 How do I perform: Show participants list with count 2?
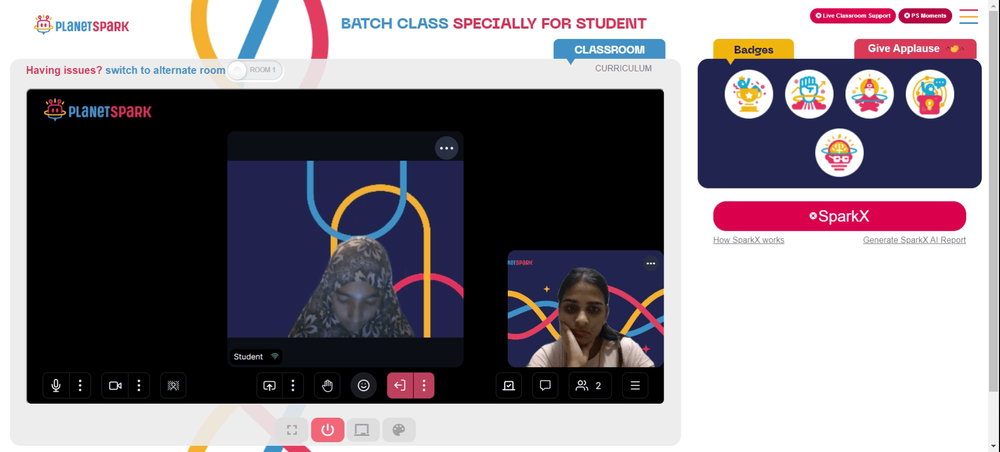point(590,386)
